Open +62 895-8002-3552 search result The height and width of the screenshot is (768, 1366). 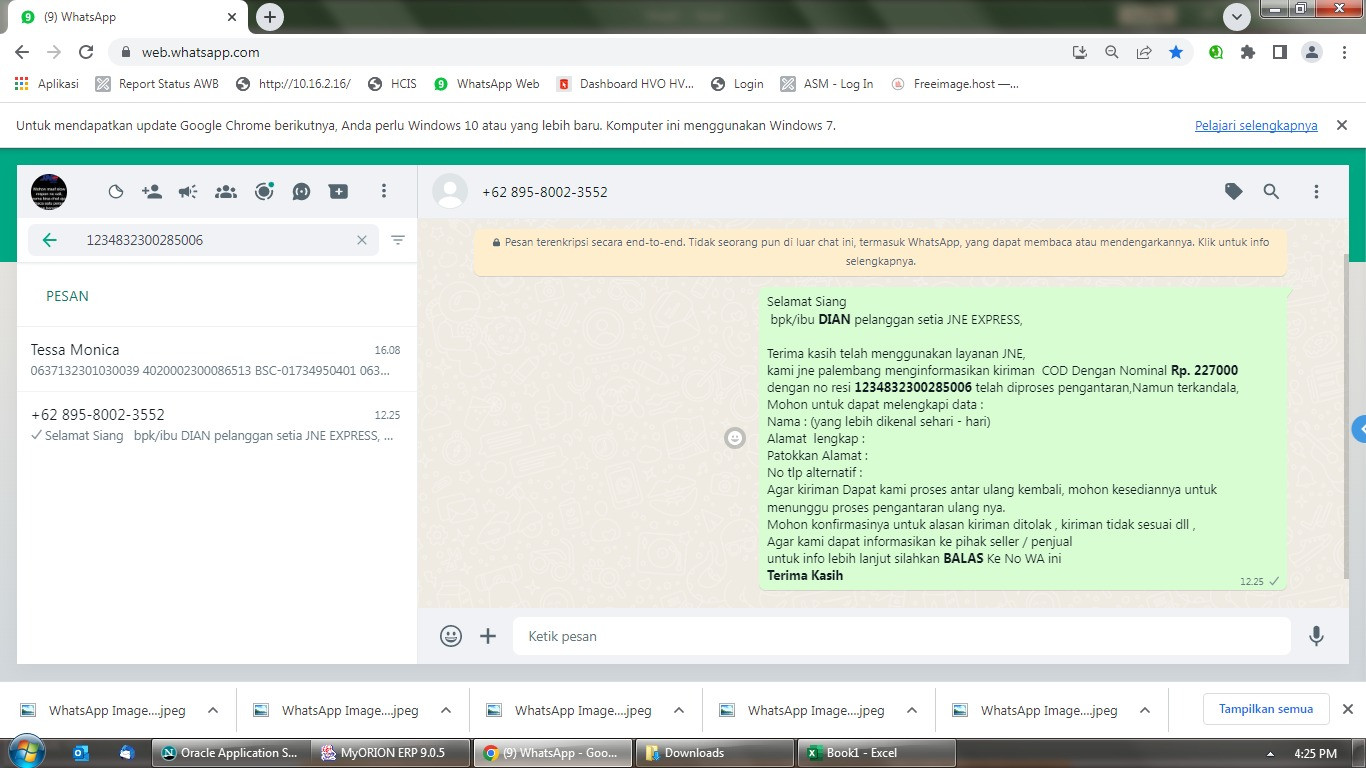[x=217, y=424]
